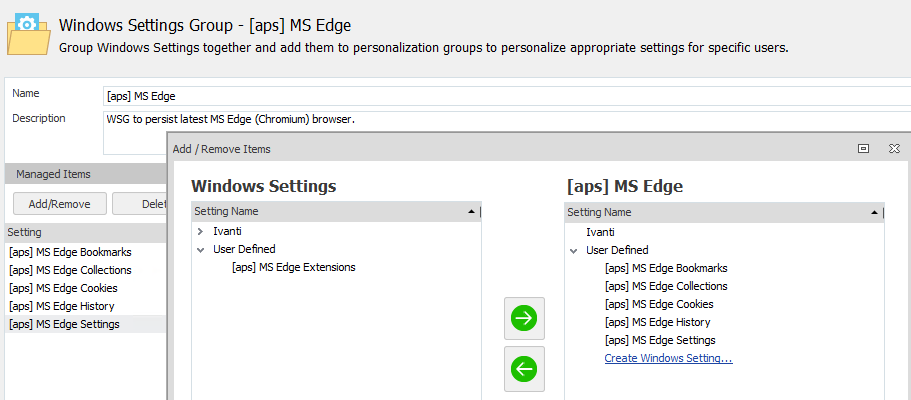
Task: Collapse User Defined in Windows Settings tree
Action: (x=200, y=249)
